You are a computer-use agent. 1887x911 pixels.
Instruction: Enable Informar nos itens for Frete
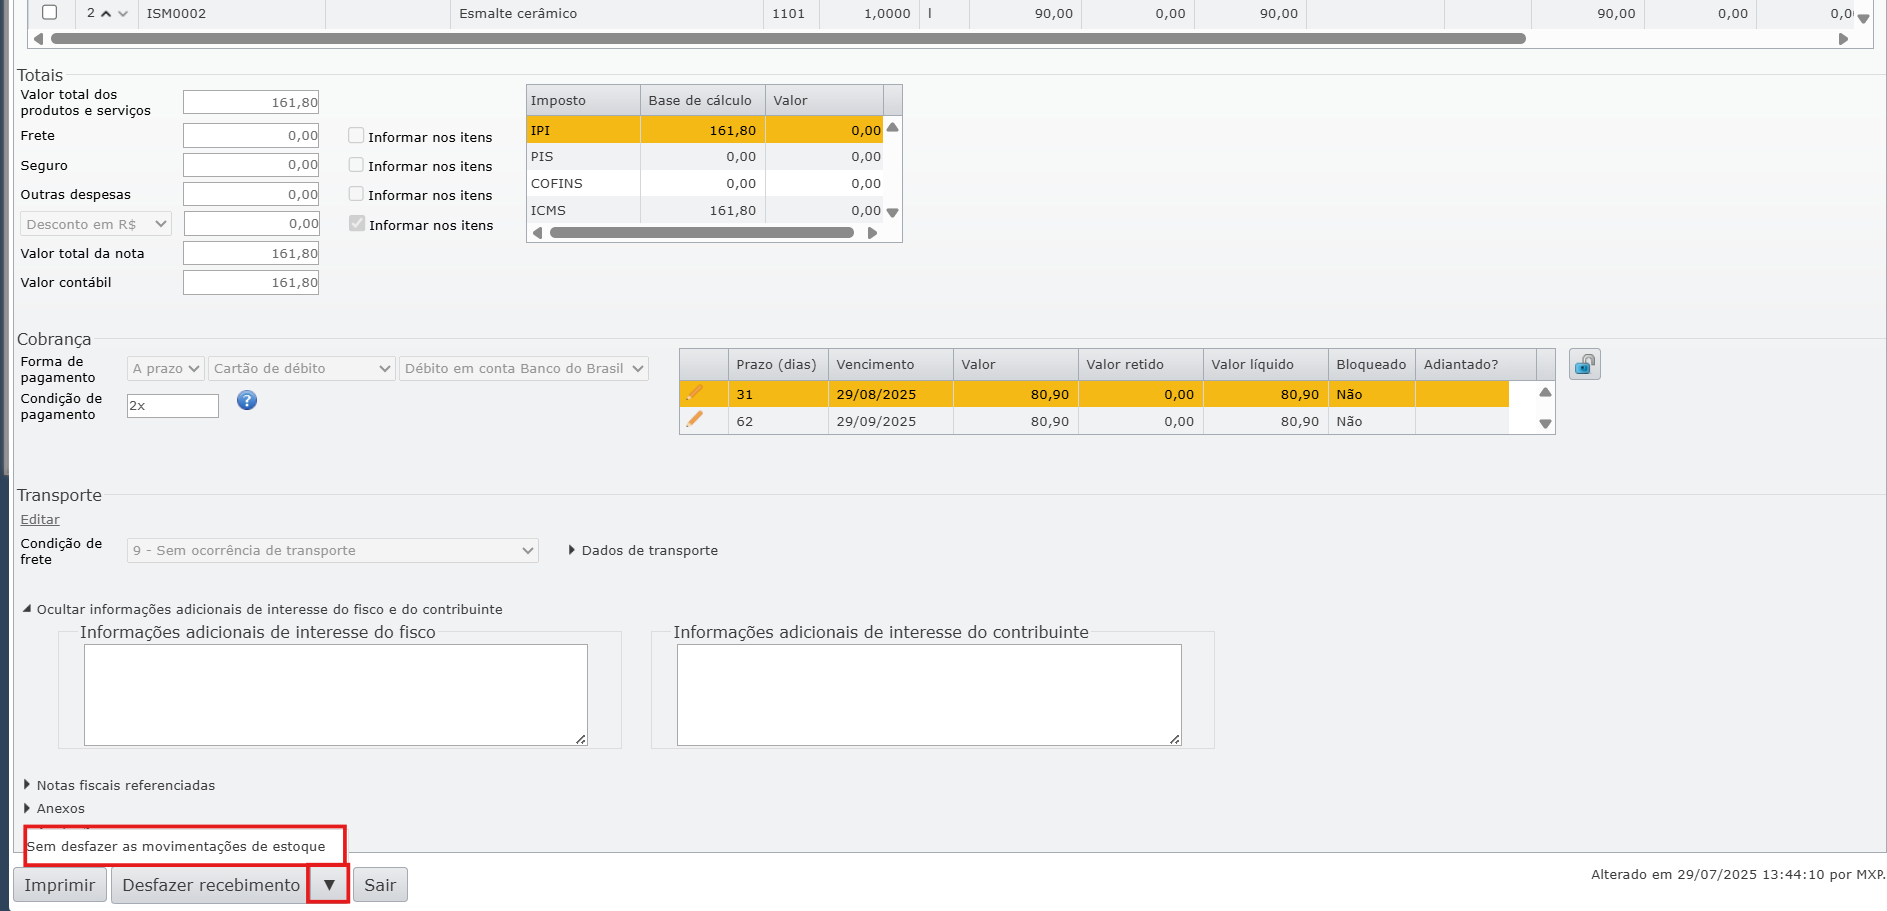point(356,135)
